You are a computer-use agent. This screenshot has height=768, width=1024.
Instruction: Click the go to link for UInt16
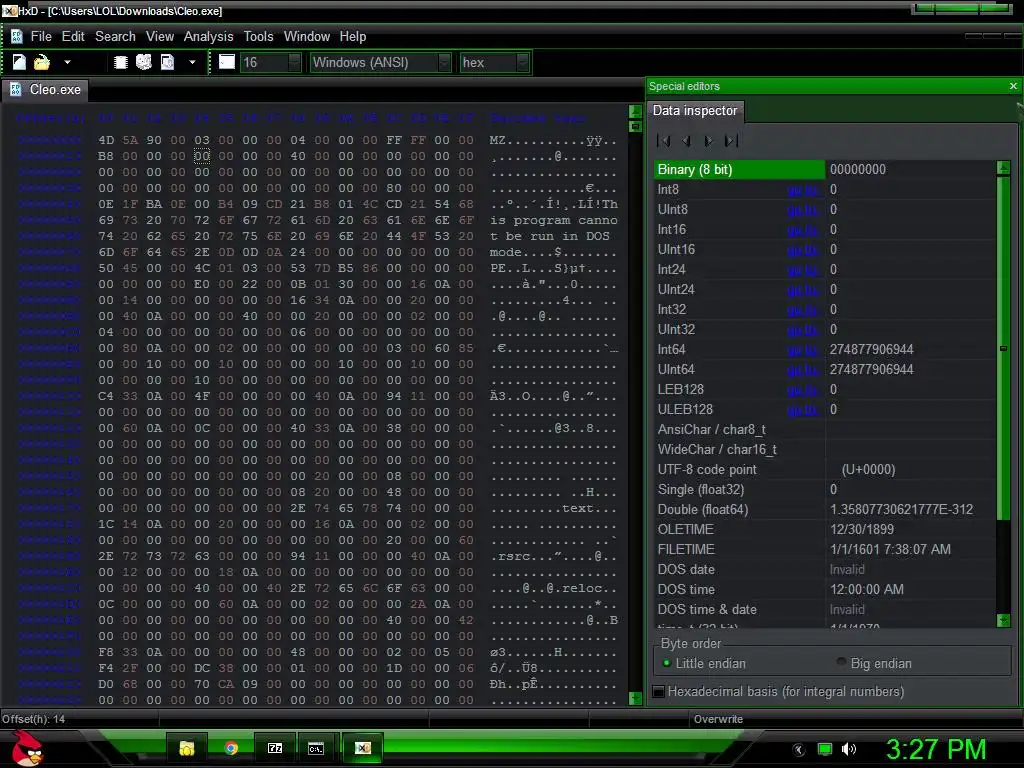point(803,250)
